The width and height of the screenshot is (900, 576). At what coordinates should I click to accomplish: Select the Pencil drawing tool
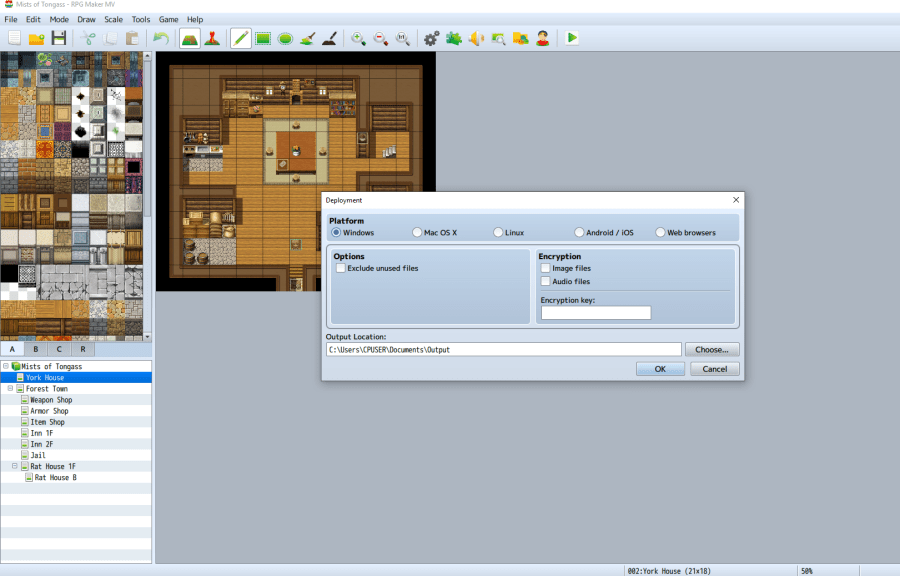coord(240,38)
